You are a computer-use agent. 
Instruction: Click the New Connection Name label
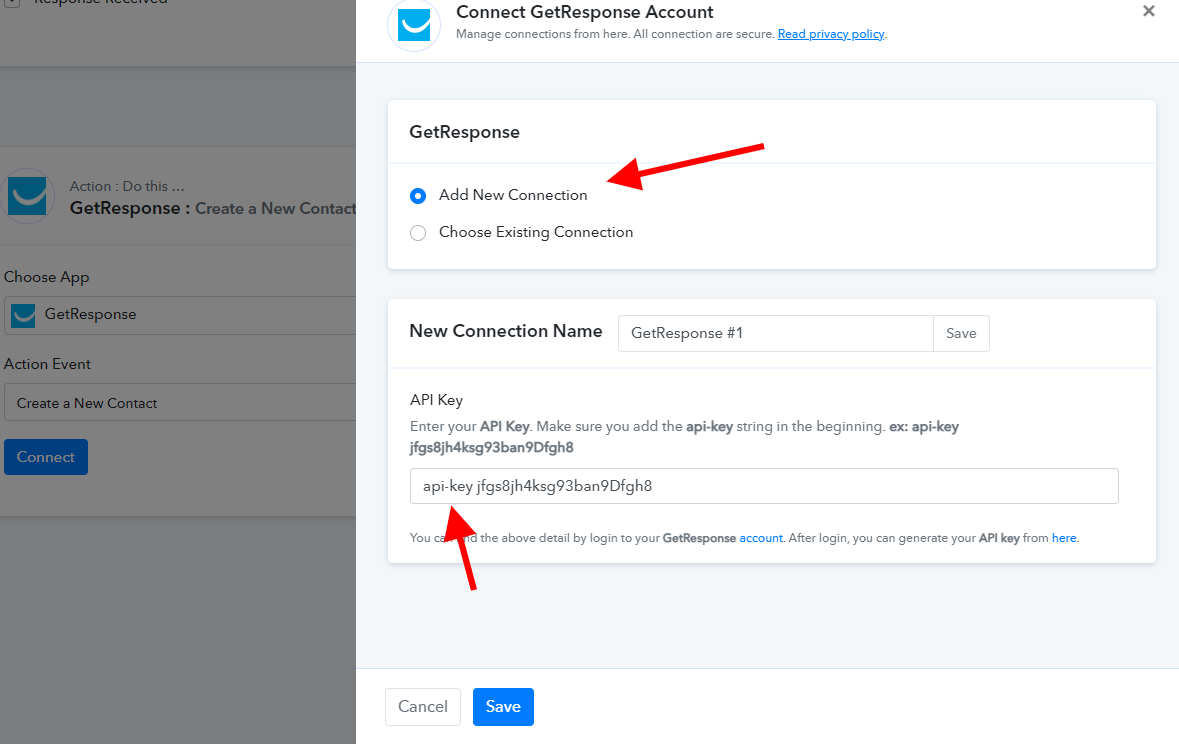(505, 331)
